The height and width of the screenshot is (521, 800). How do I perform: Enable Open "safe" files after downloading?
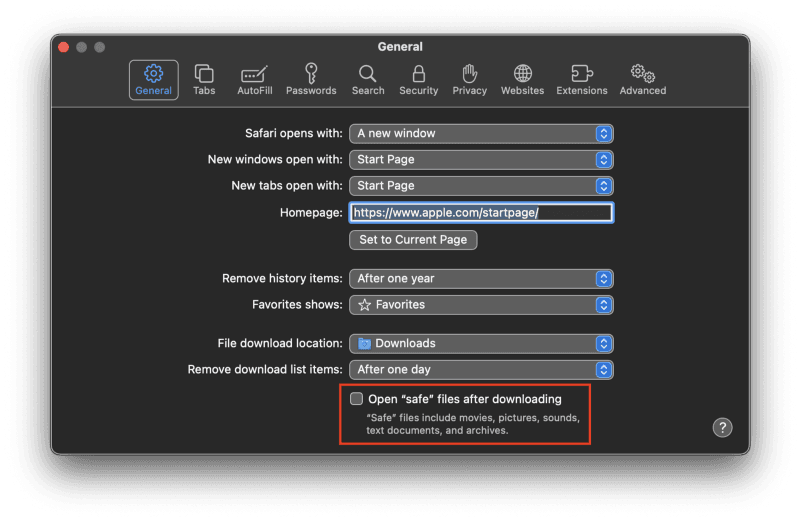point(356,399)
